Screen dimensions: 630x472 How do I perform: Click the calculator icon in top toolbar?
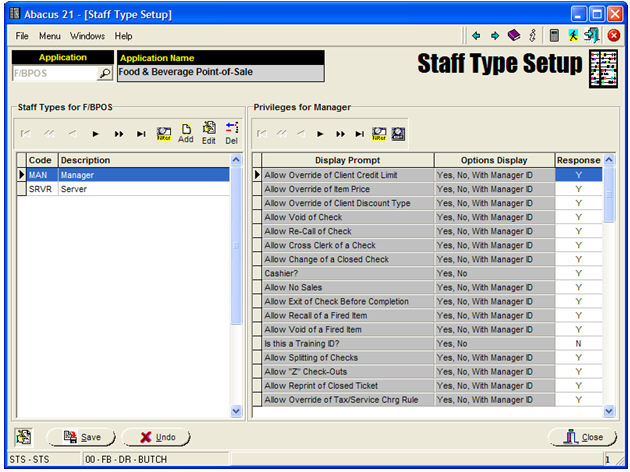[554, 35]
